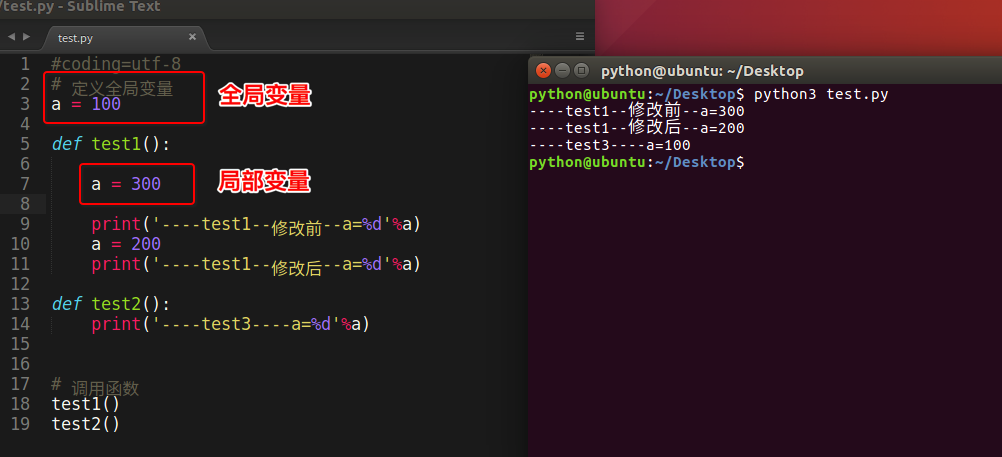Click the last terminal prompt line
Screen dimensions: 1002x457
[637, 162]
